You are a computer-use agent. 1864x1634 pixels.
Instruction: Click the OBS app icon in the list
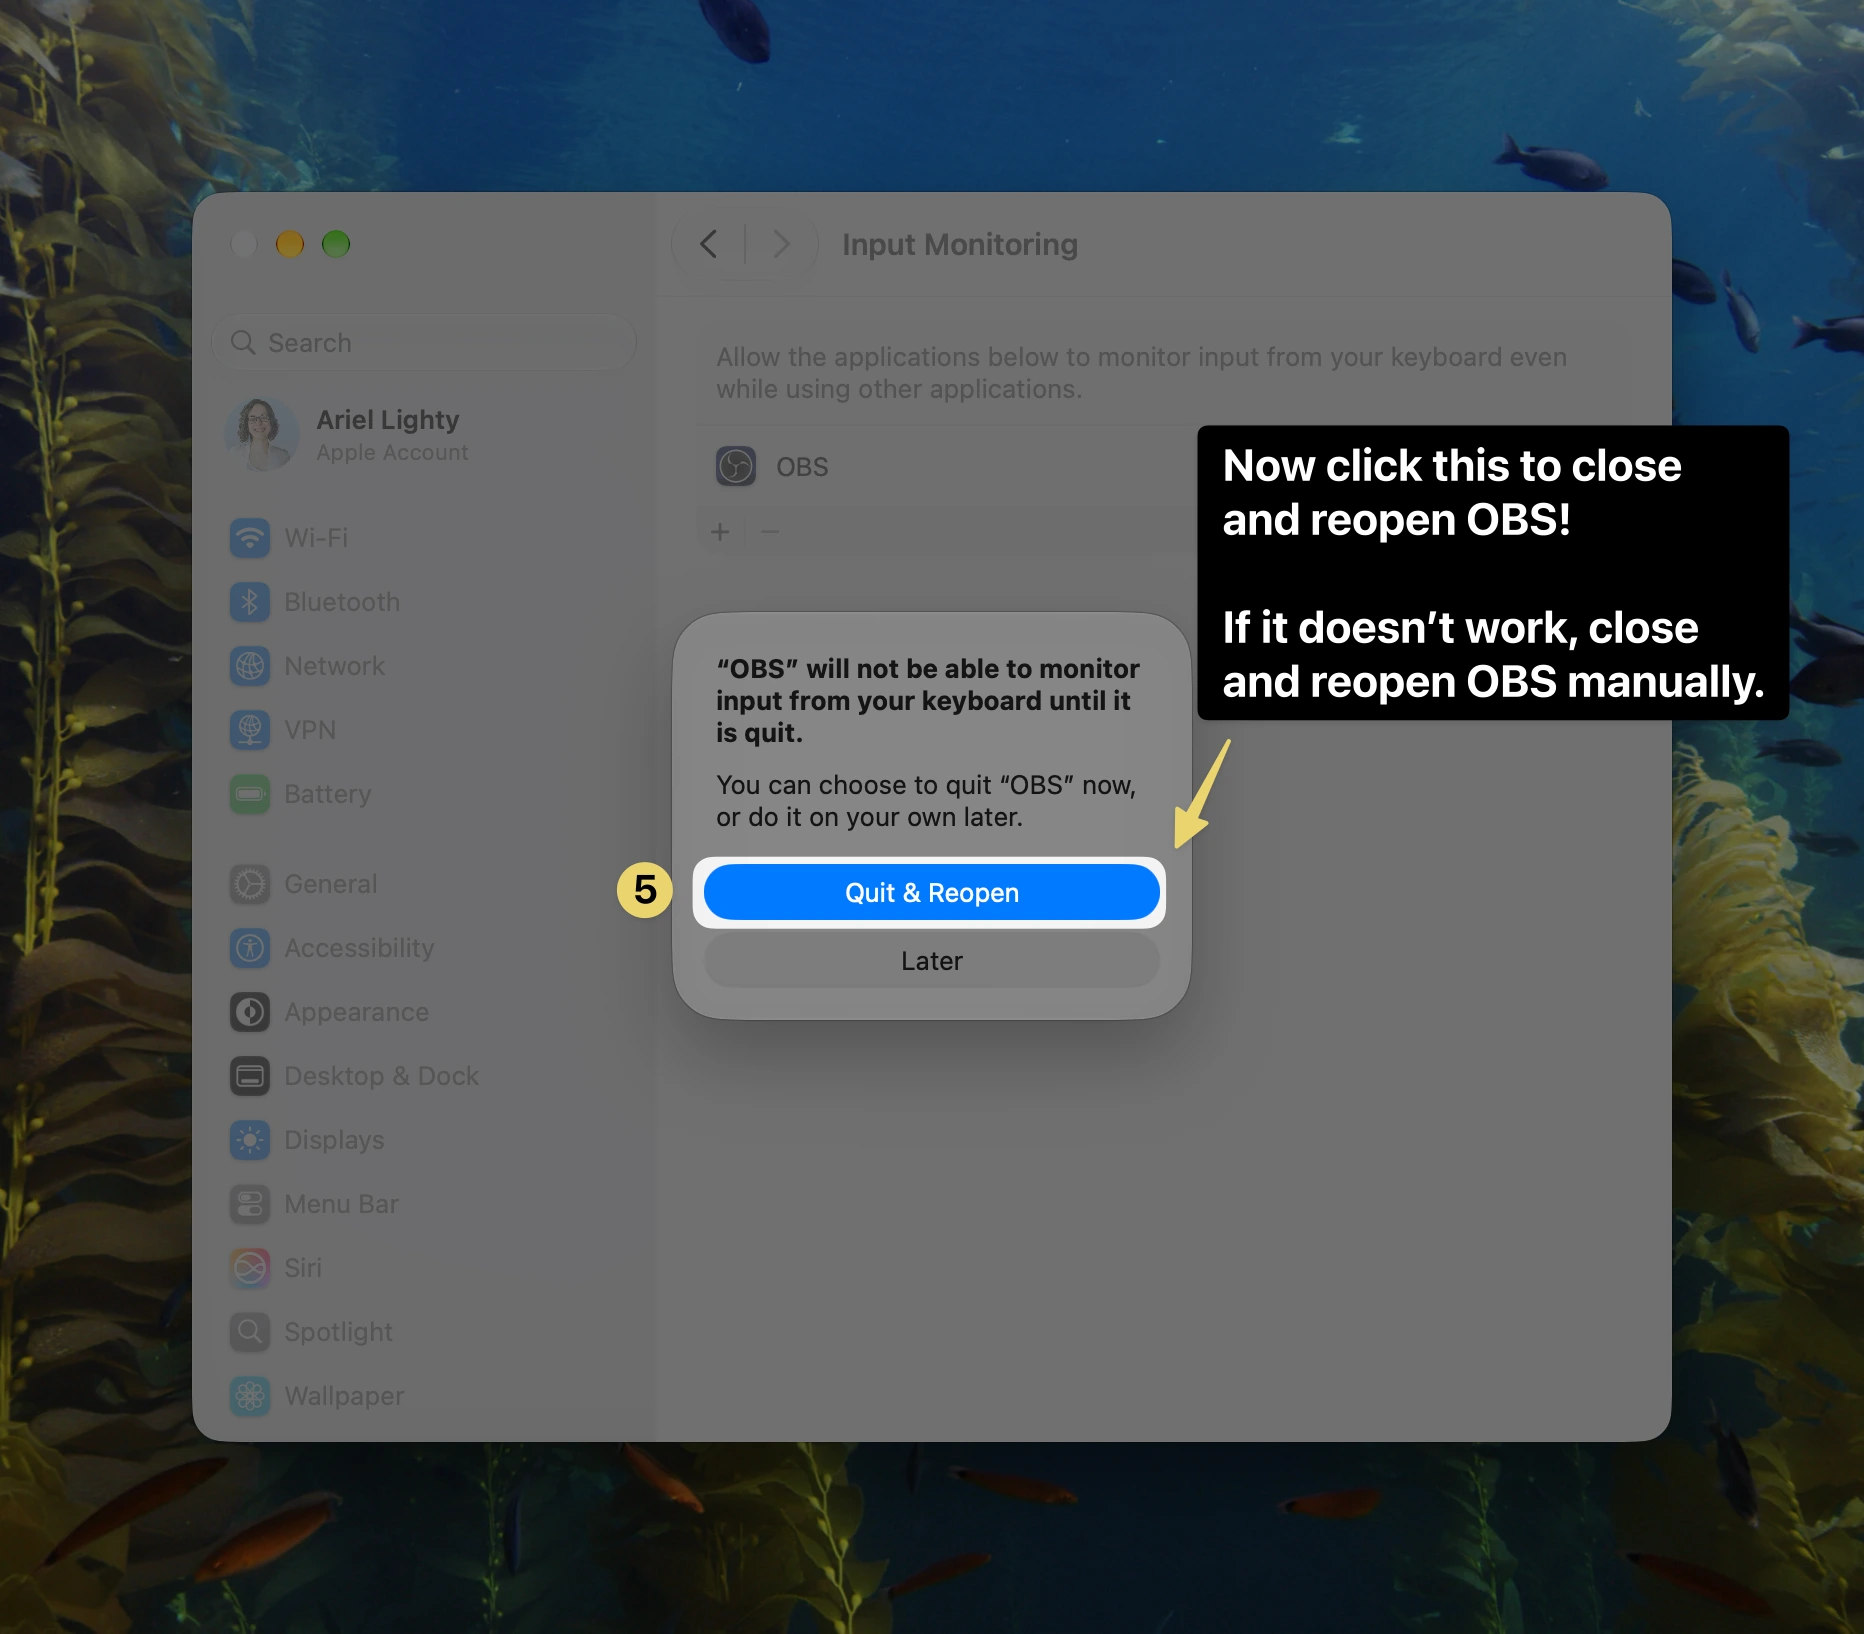736,466
